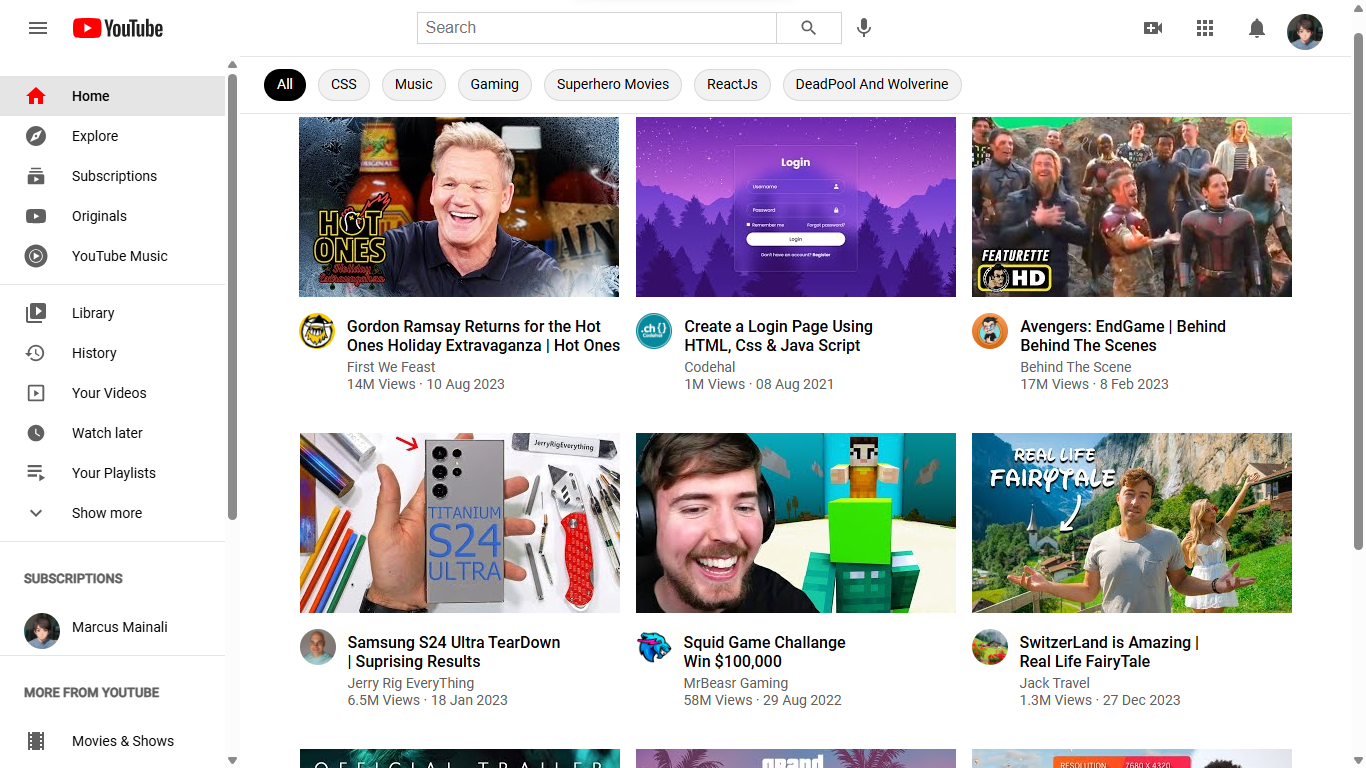Click the First We Feast channel avatar

click(317, 331)
